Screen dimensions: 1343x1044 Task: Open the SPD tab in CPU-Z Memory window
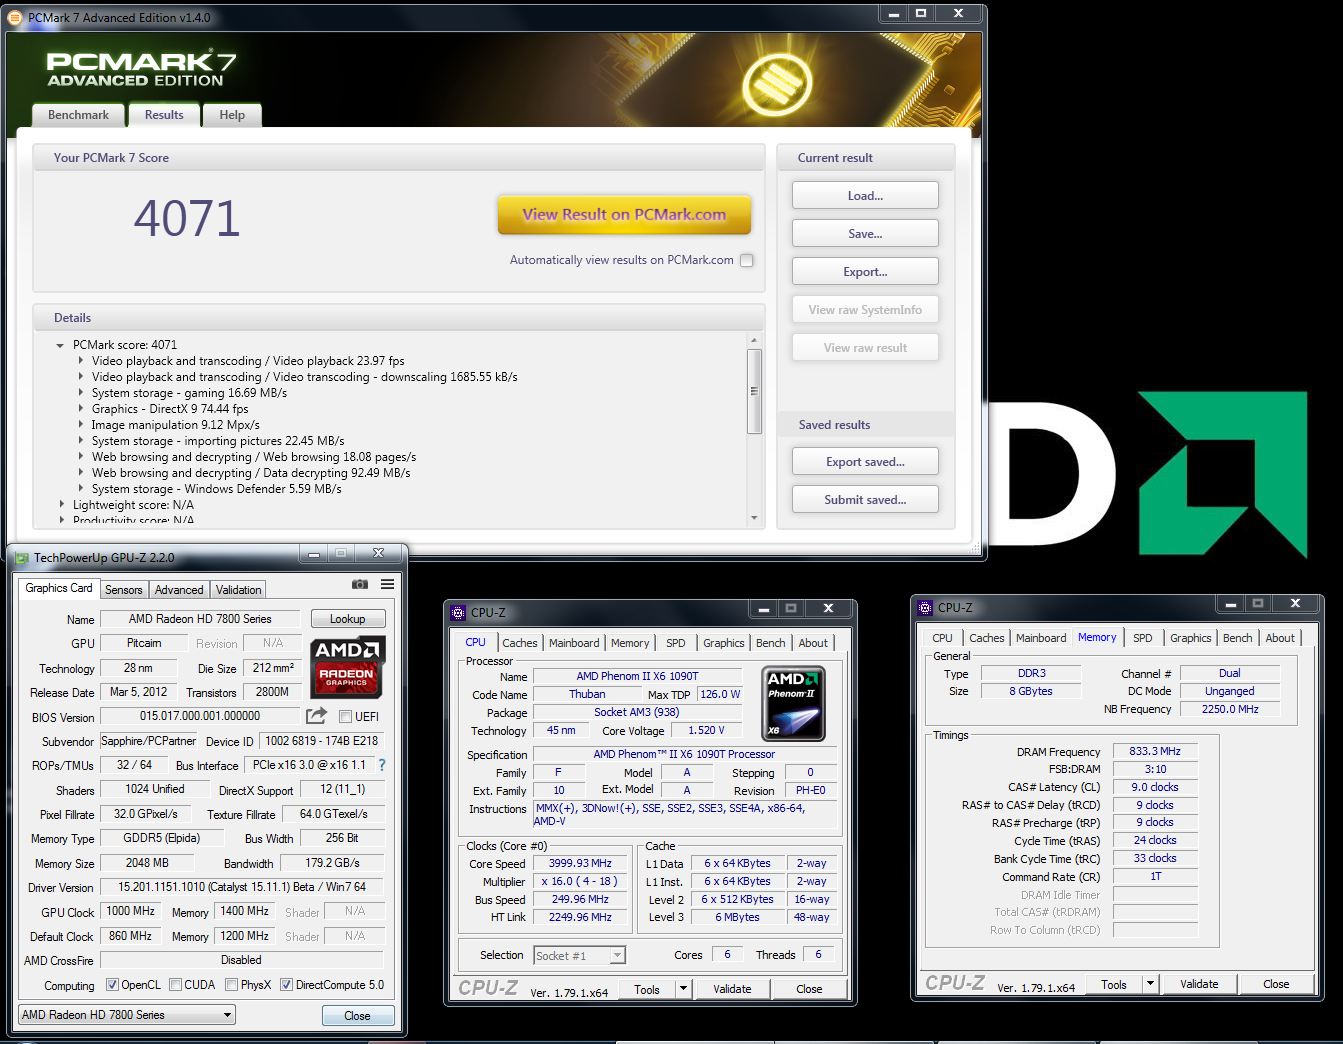coord(1142,638)
